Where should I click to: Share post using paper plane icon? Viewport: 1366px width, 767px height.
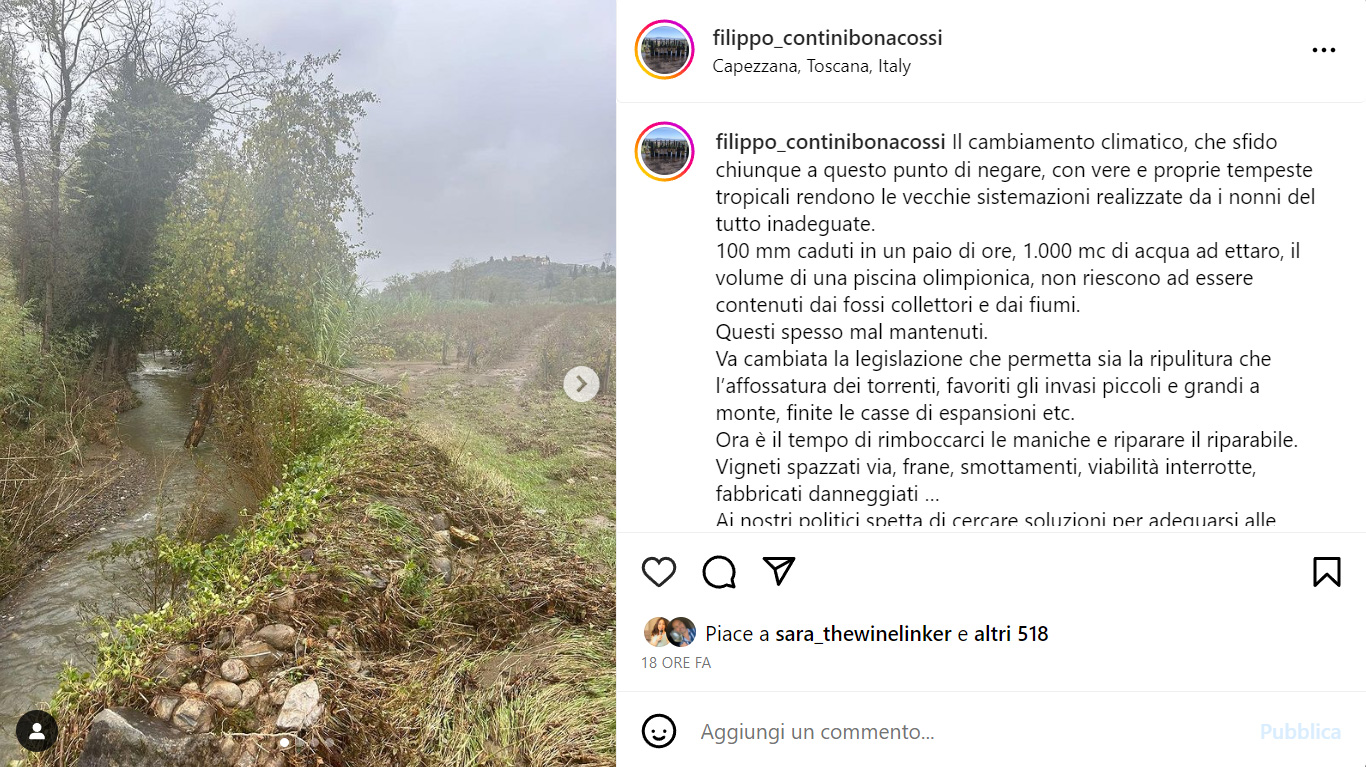pos(779,571)
